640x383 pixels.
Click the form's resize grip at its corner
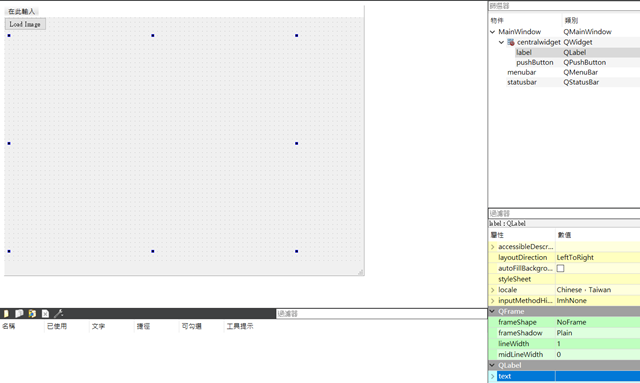[x=361, y=272]
